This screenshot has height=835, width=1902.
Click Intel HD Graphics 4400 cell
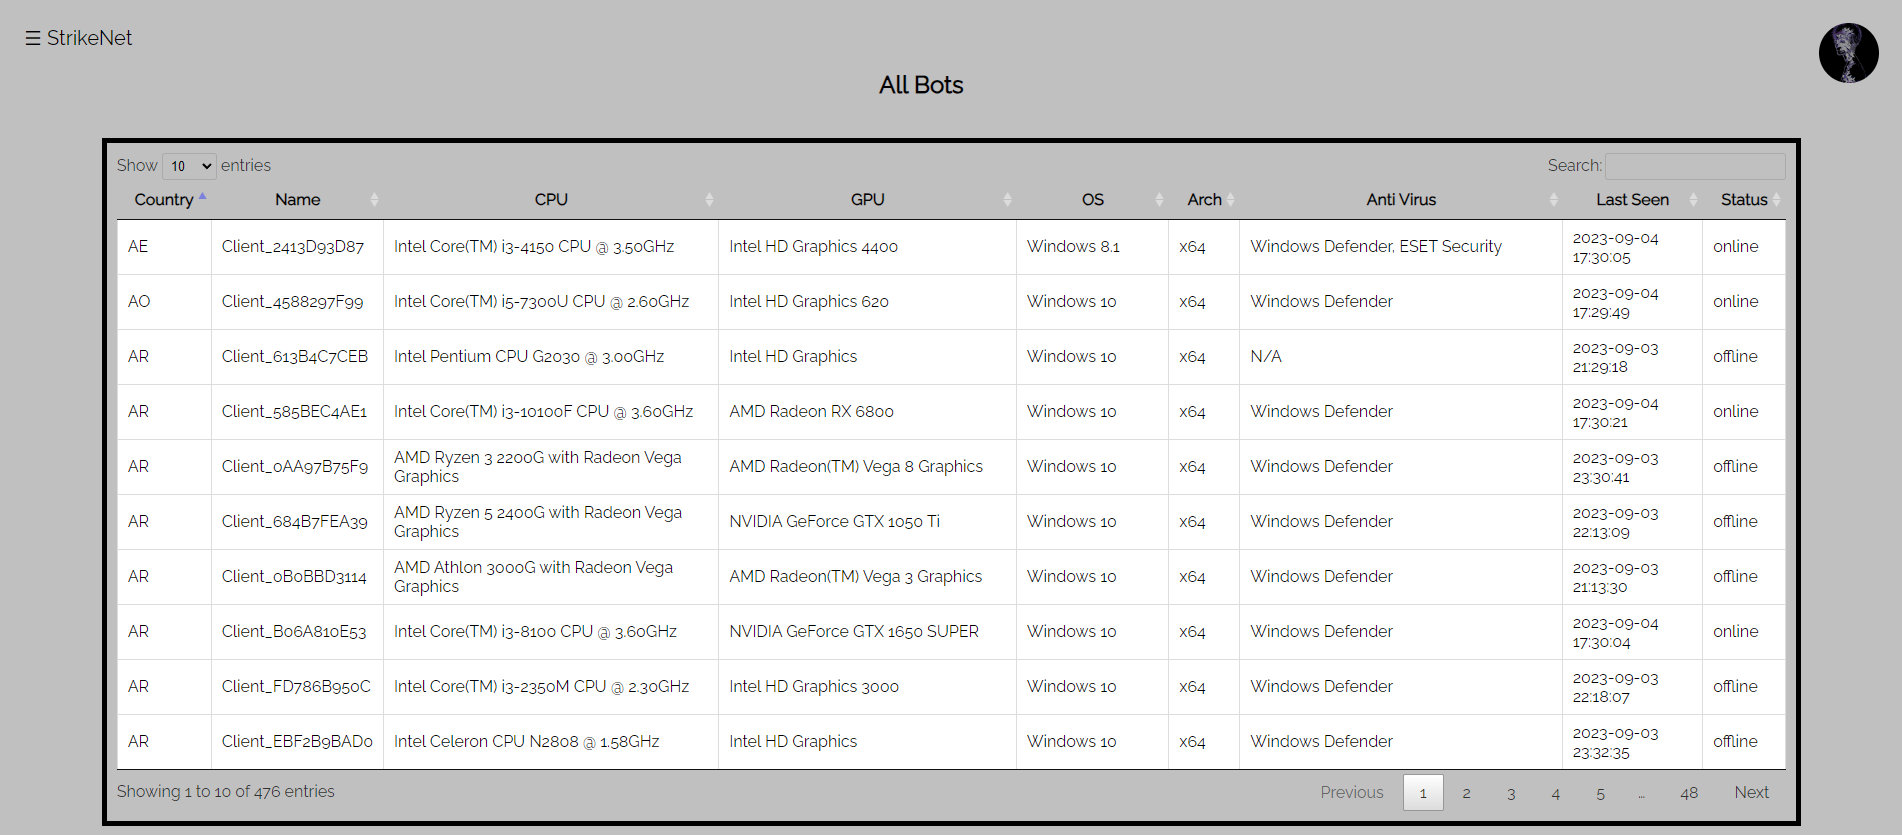(x=867, y=247)
